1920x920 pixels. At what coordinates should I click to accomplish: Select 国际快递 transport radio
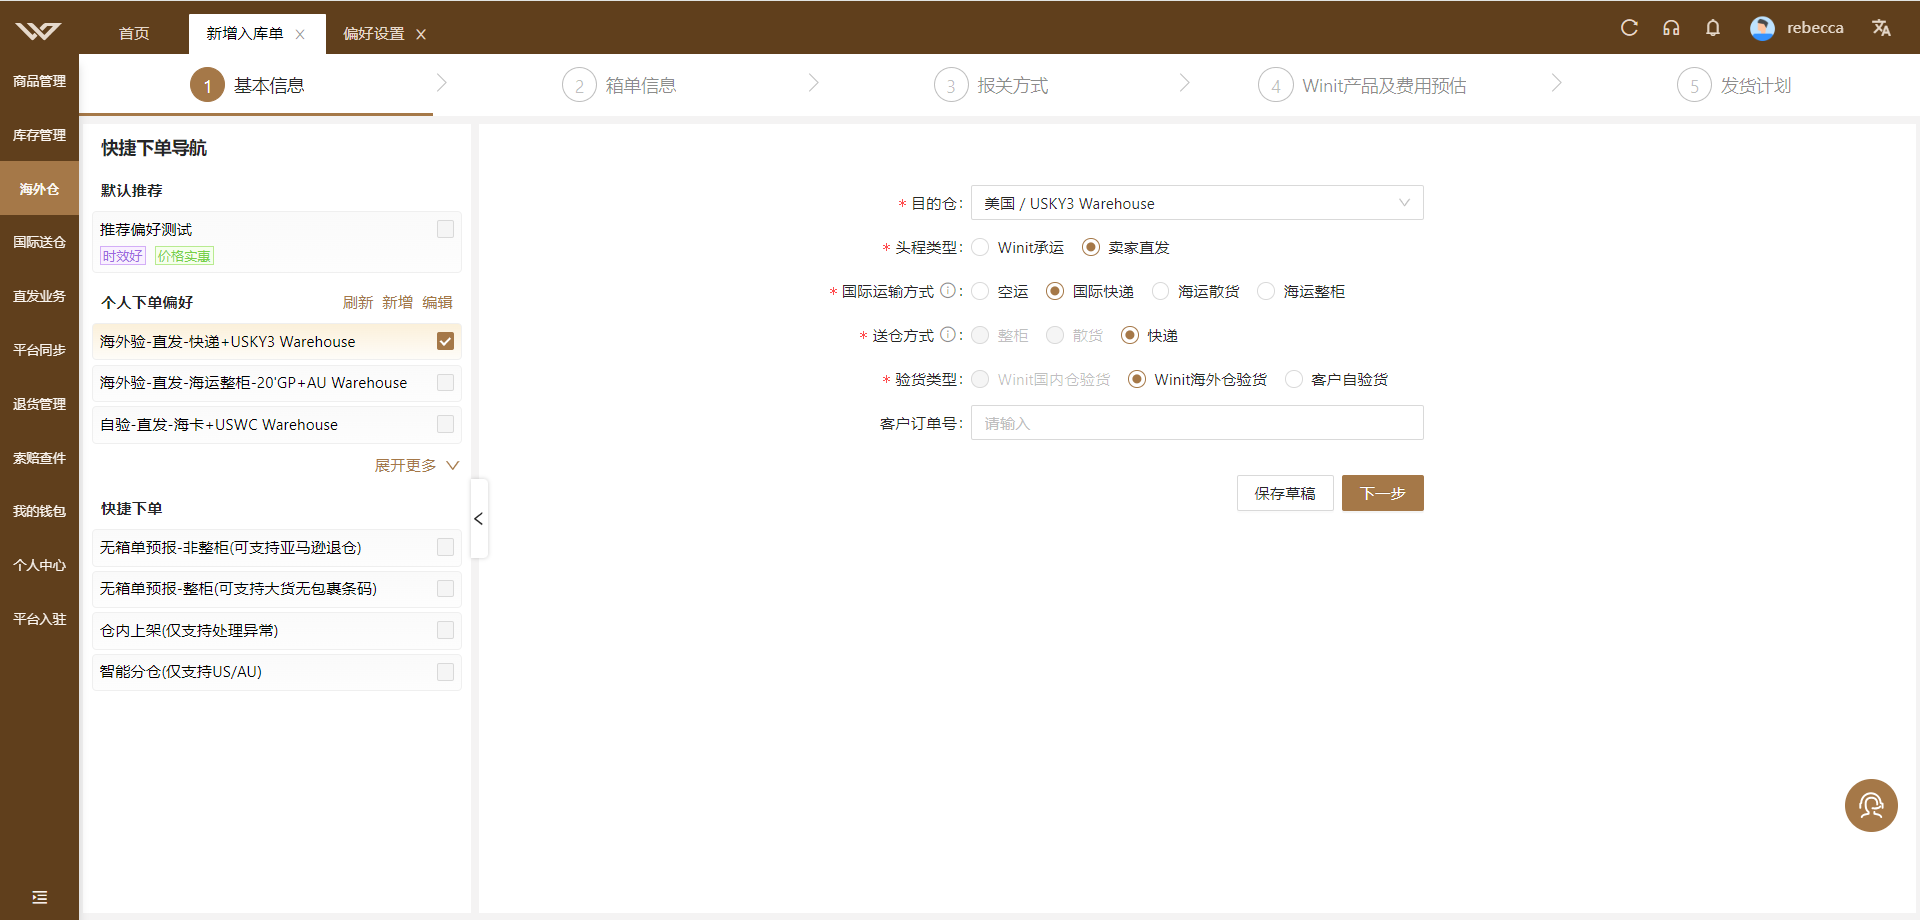click(x=1055, y=291)
